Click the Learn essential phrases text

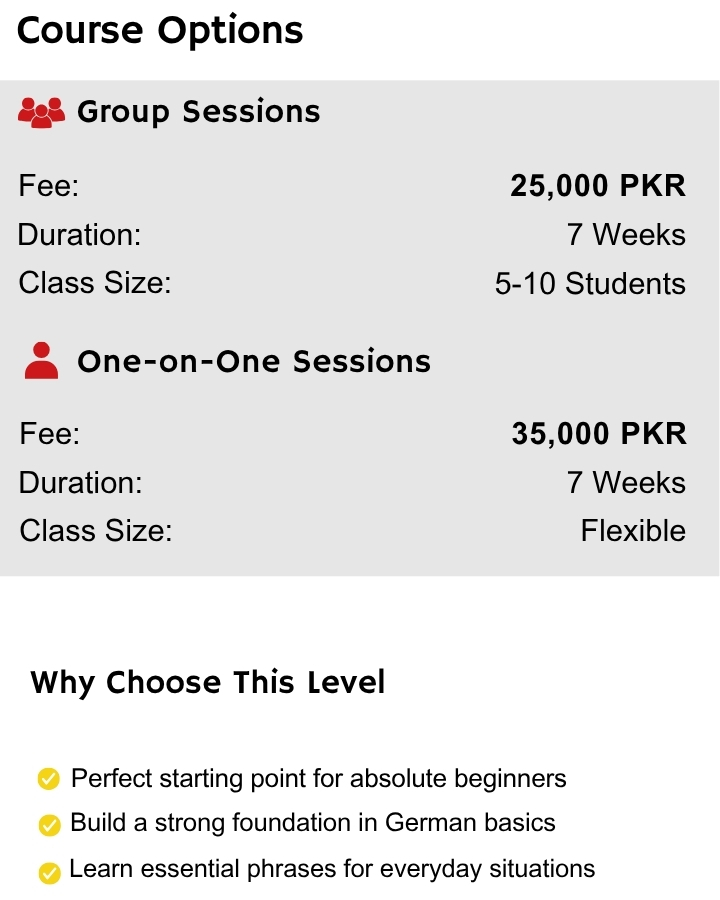332,869
